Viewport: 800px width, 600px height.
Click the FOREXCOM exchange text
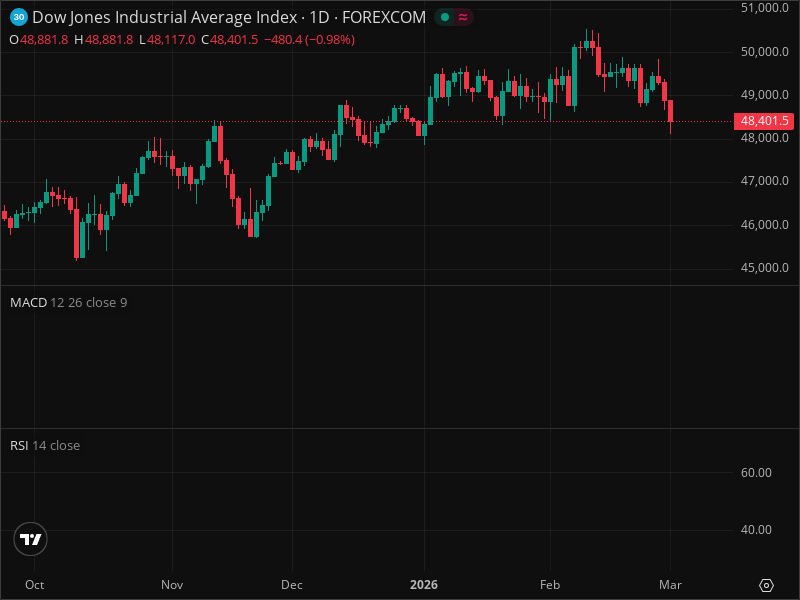[x=384, y=17]
